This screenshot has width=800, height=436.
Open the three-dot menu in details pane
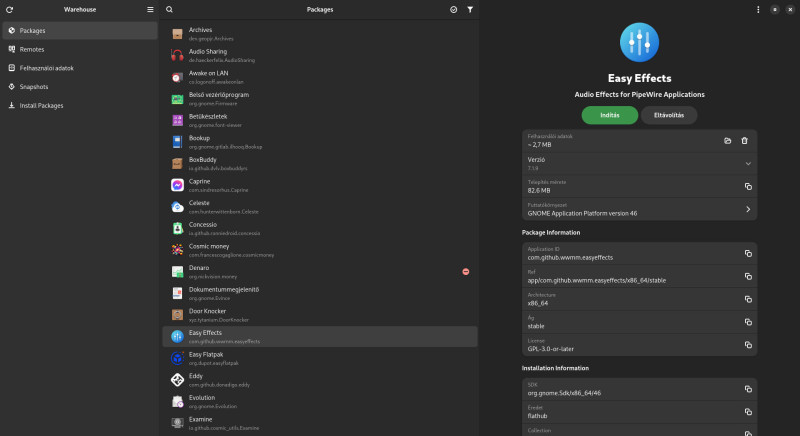pos(758,10)
